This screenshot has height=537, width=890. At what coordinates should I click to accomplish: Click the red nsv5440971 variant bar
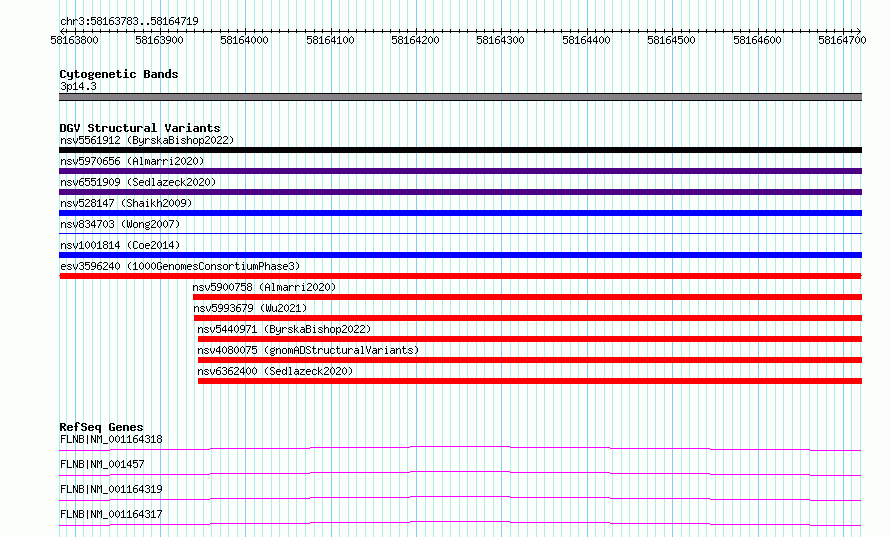point(530,339)
